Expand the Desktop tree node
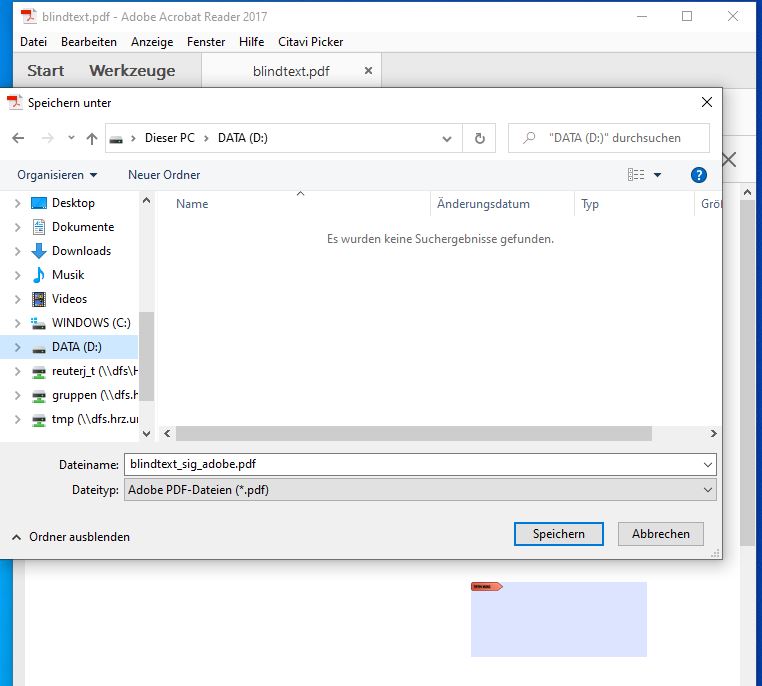The width and height of the screenshot is (762, 686). pyautogui.click(x=17, y=203)
